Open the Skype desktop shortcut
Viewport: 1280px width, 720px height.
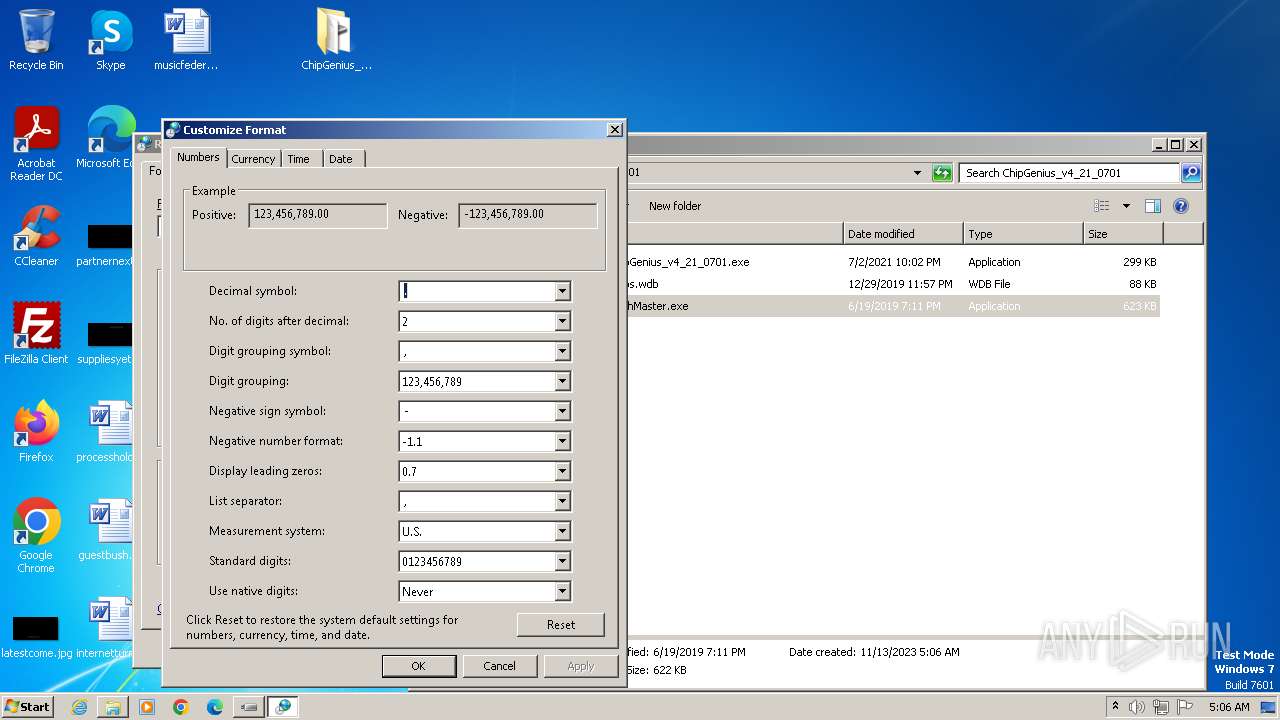[110, 40]
